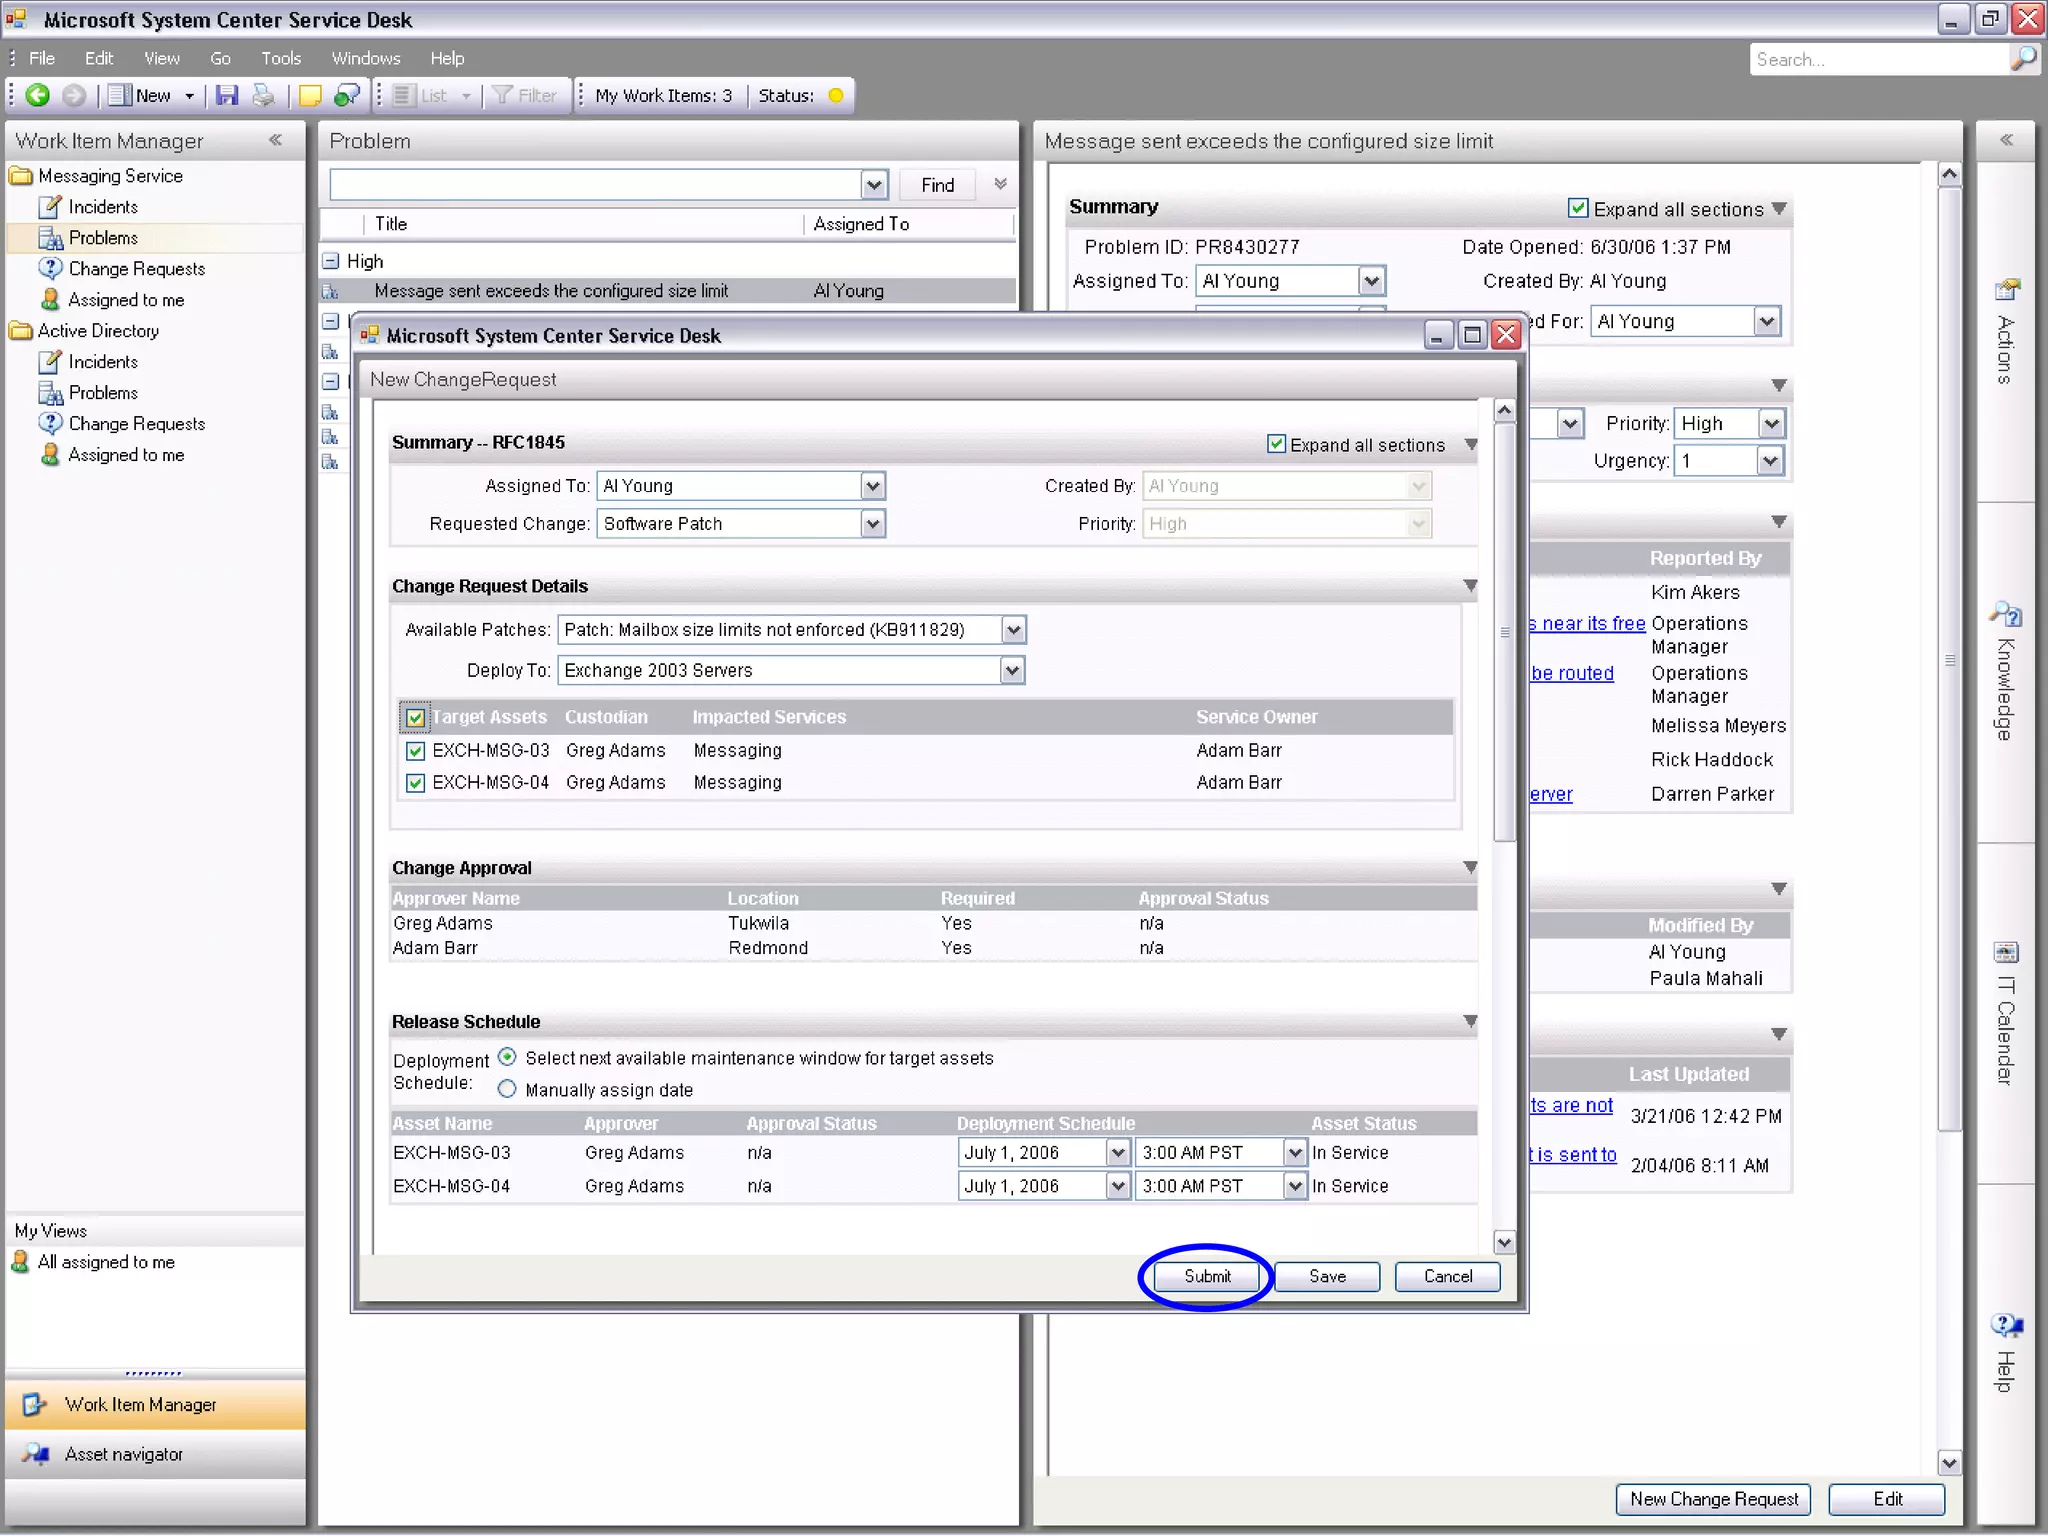
Task: Open the Go menu
Action: pyautogui.click(x=220, y=58)
